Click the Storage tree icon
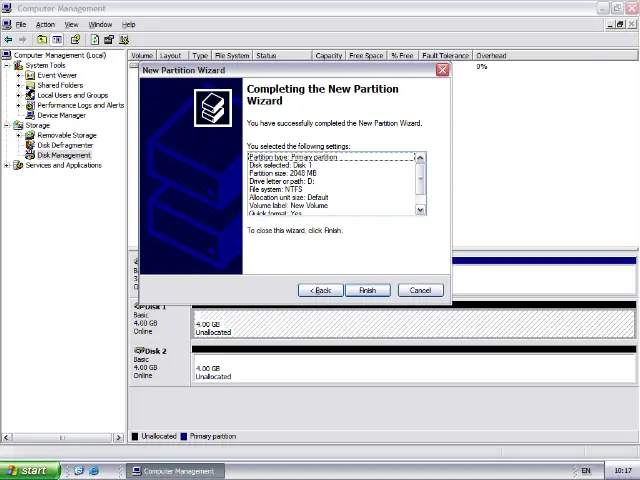The width and height of the screenshot is (640, 480). point(18,125)
